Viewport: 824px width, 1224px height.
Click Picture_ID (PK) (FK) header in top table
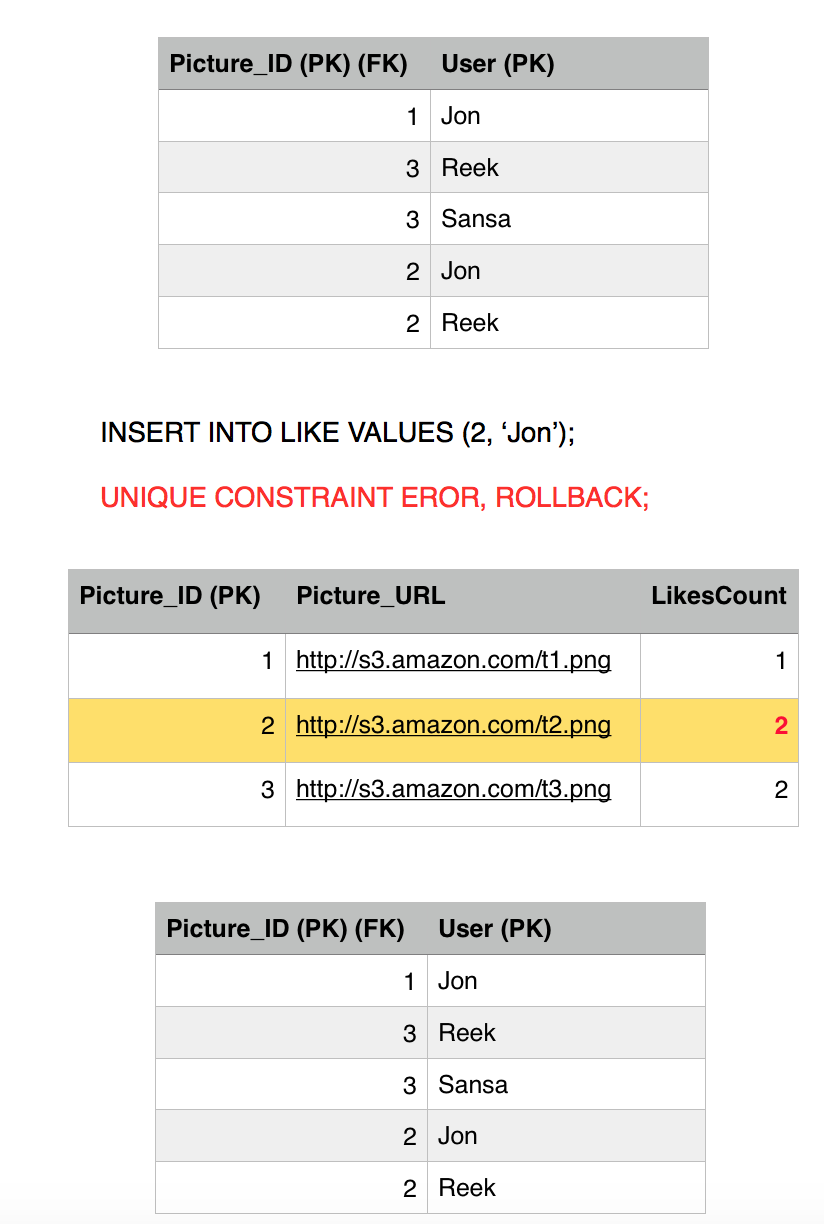[289, 64]
